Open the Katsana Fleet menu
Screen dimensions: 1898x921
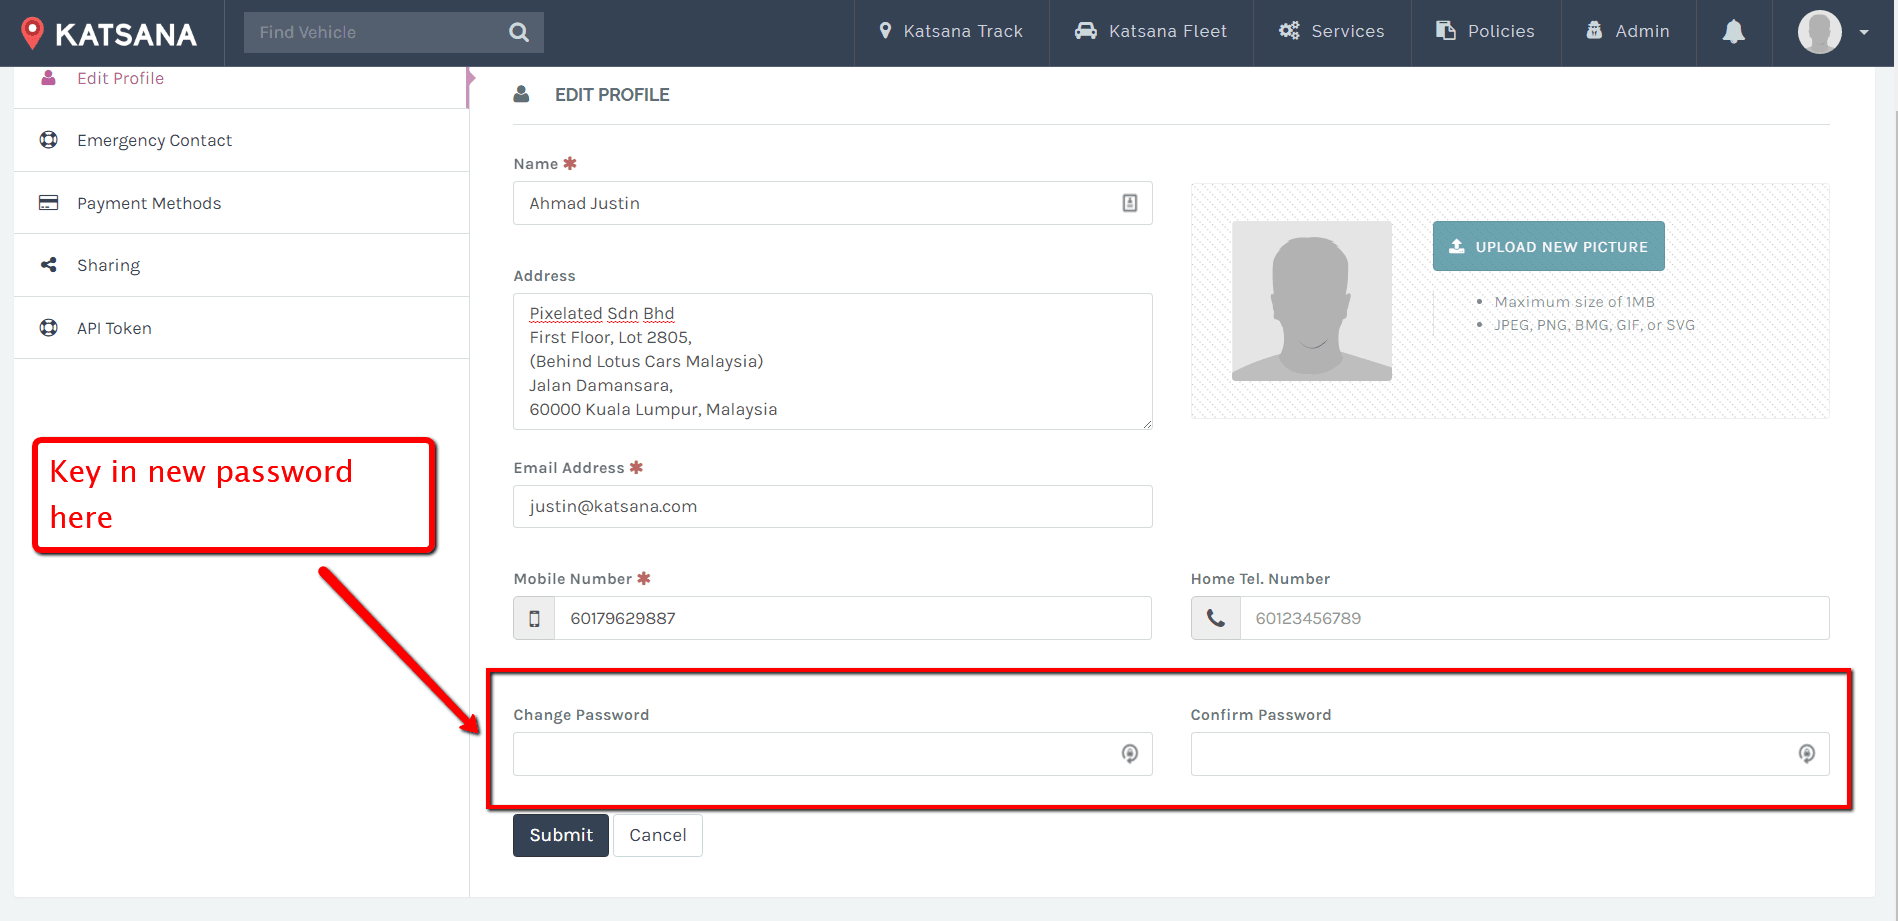click(1150, 32)
